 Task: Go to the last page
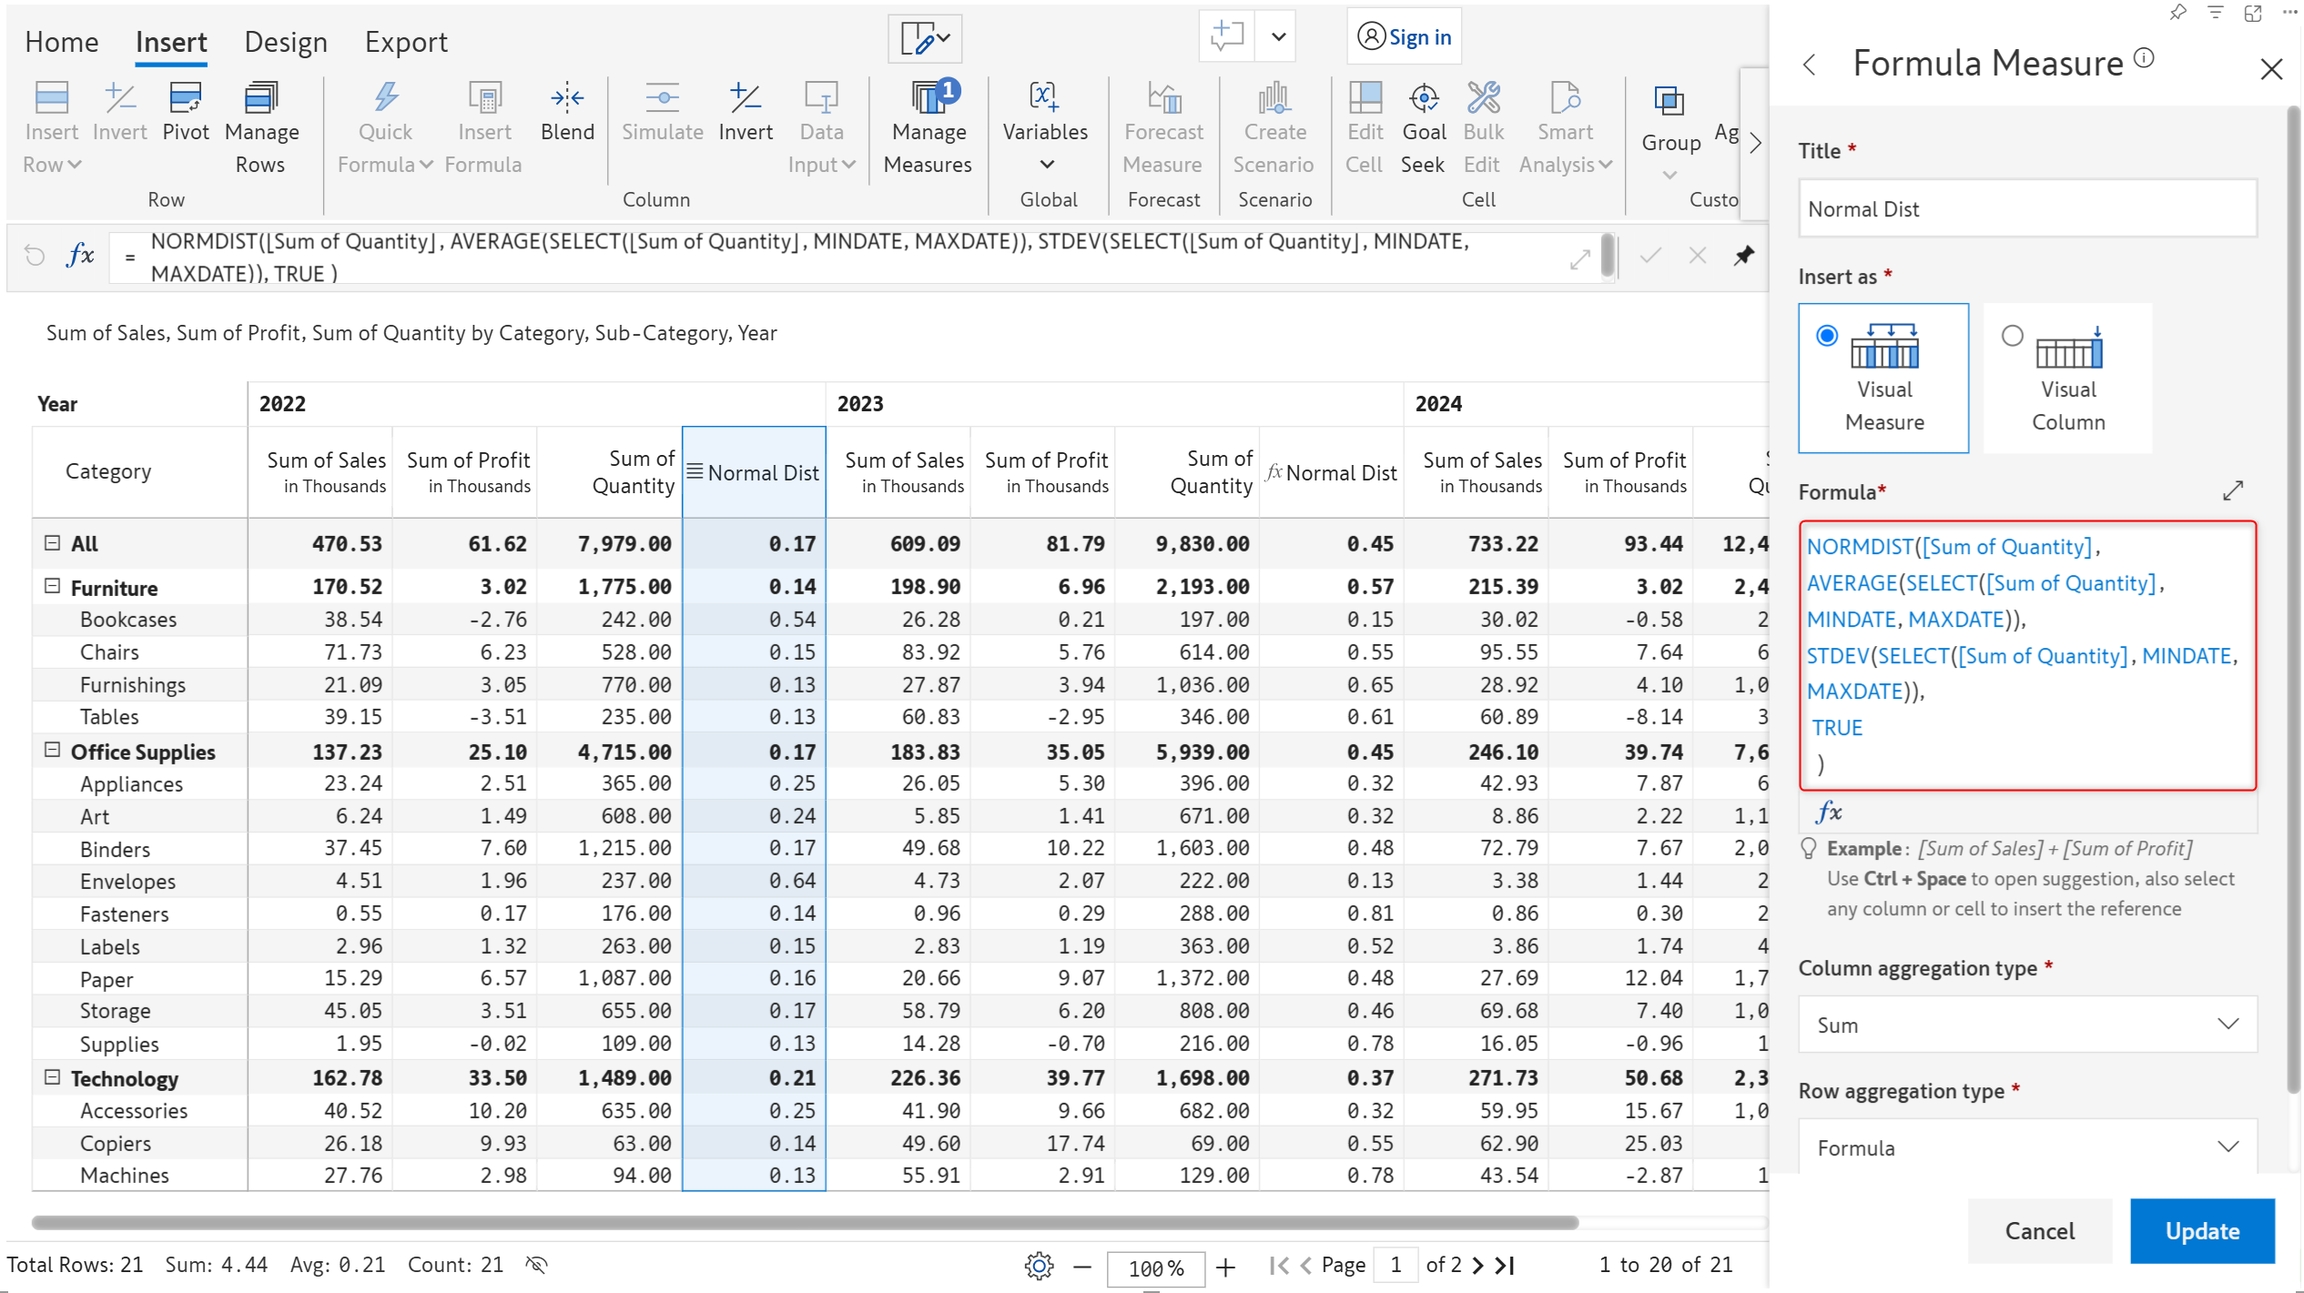coord(1506,1265)
